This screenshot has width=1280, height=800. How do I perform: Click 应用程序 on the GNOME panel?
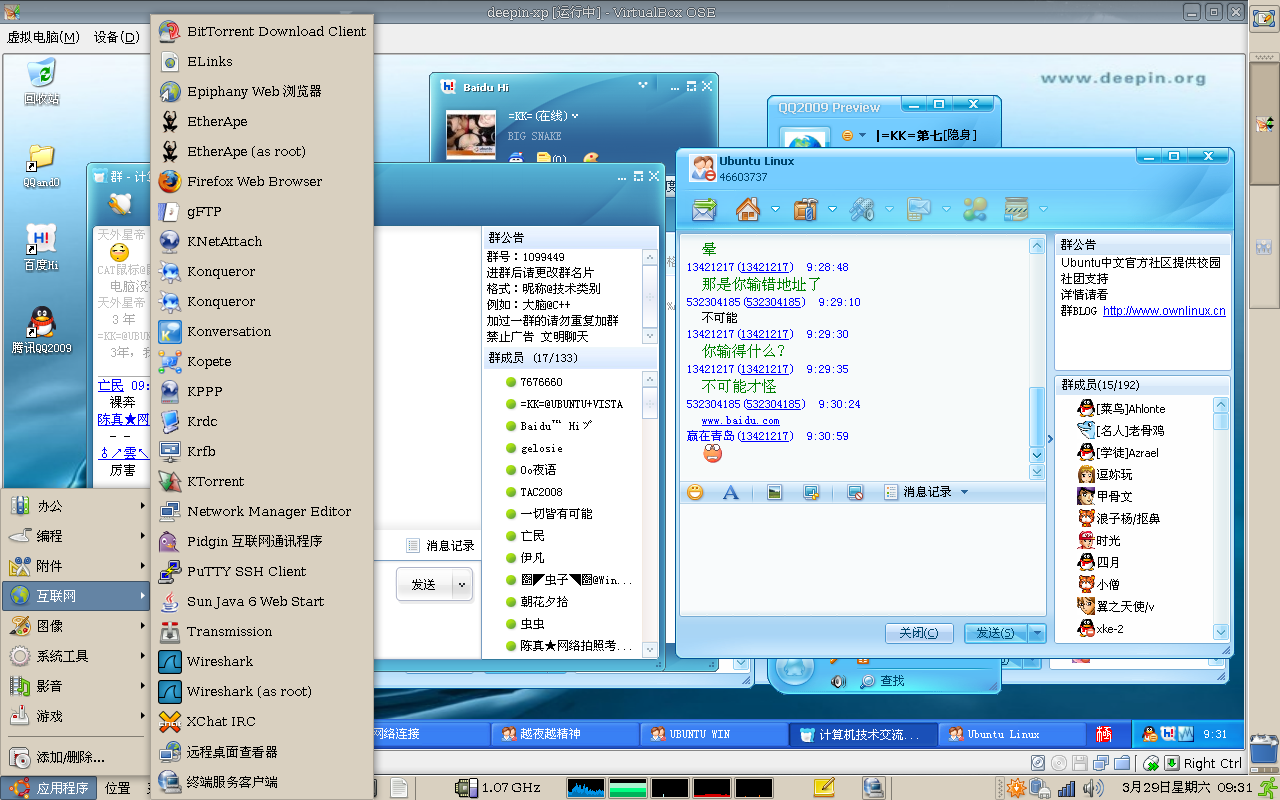click(x=50, y=788)
